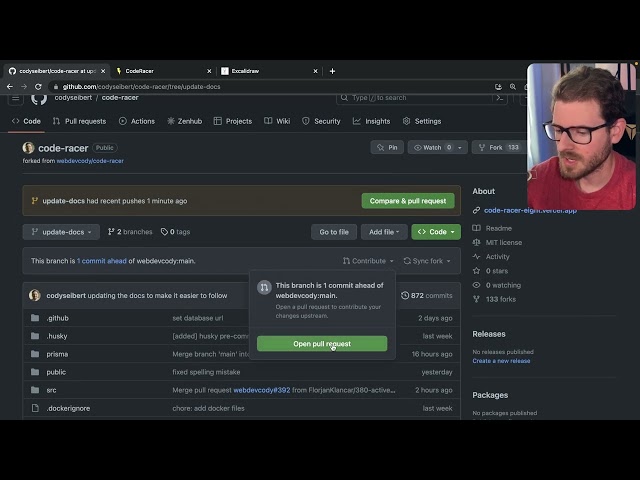Expand the Add file dropdown
This screenshot has width=640, height=480.
click(384, 232)
